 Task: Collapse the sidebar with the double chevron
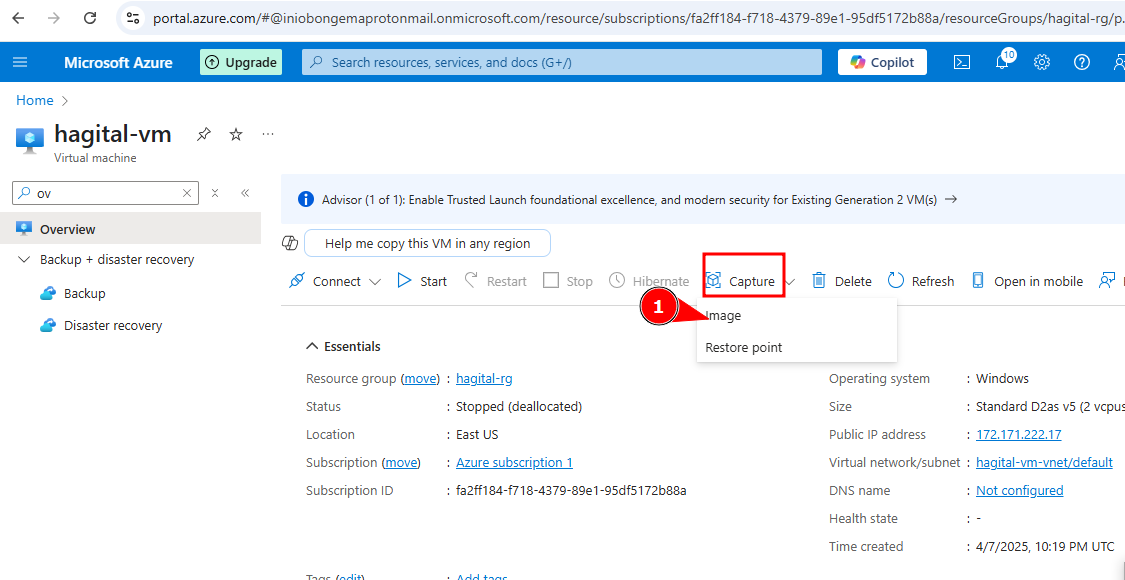pyautogui.click(x=245, y=193)
